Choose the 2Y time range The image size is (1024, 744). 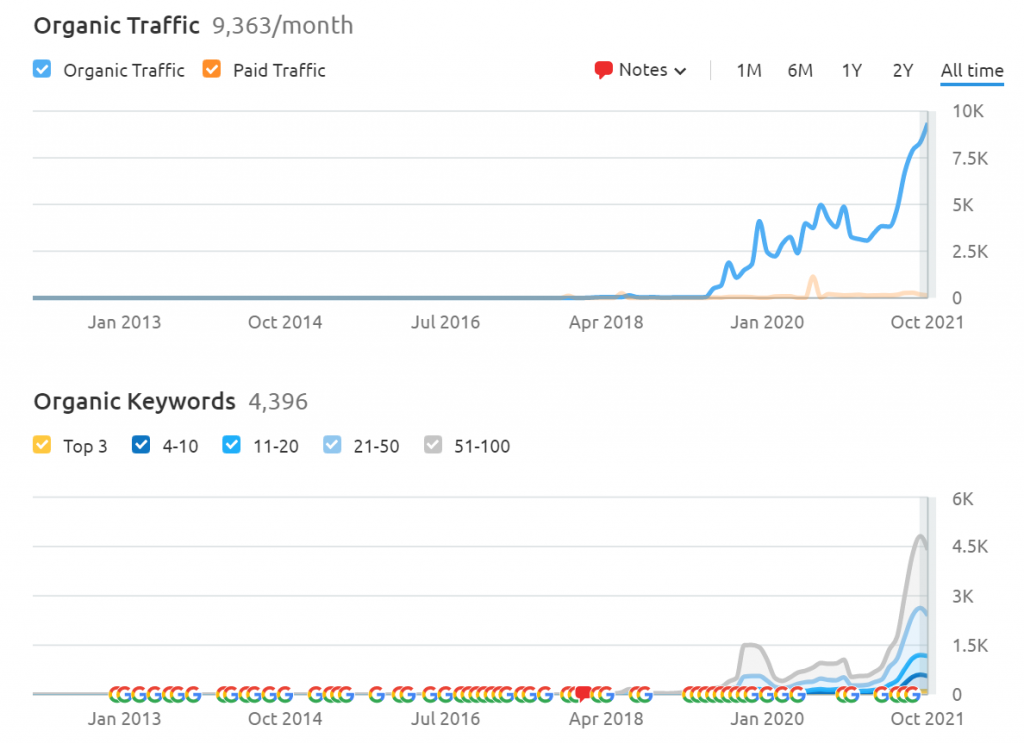903,70
